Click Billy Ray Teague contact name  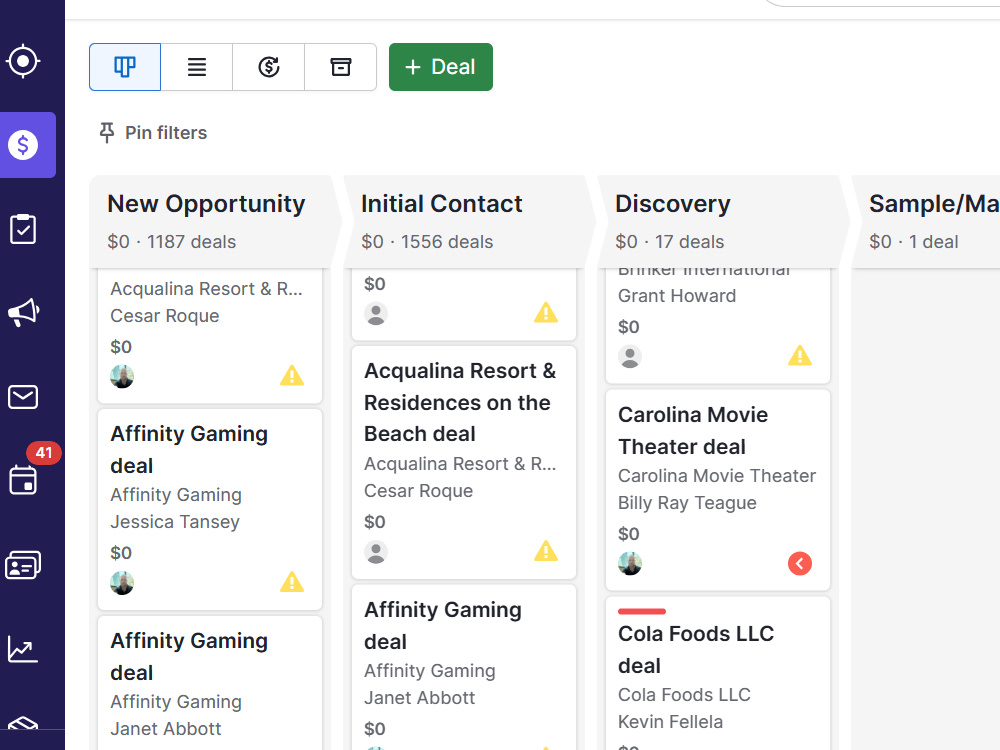(x=687, y=503)
